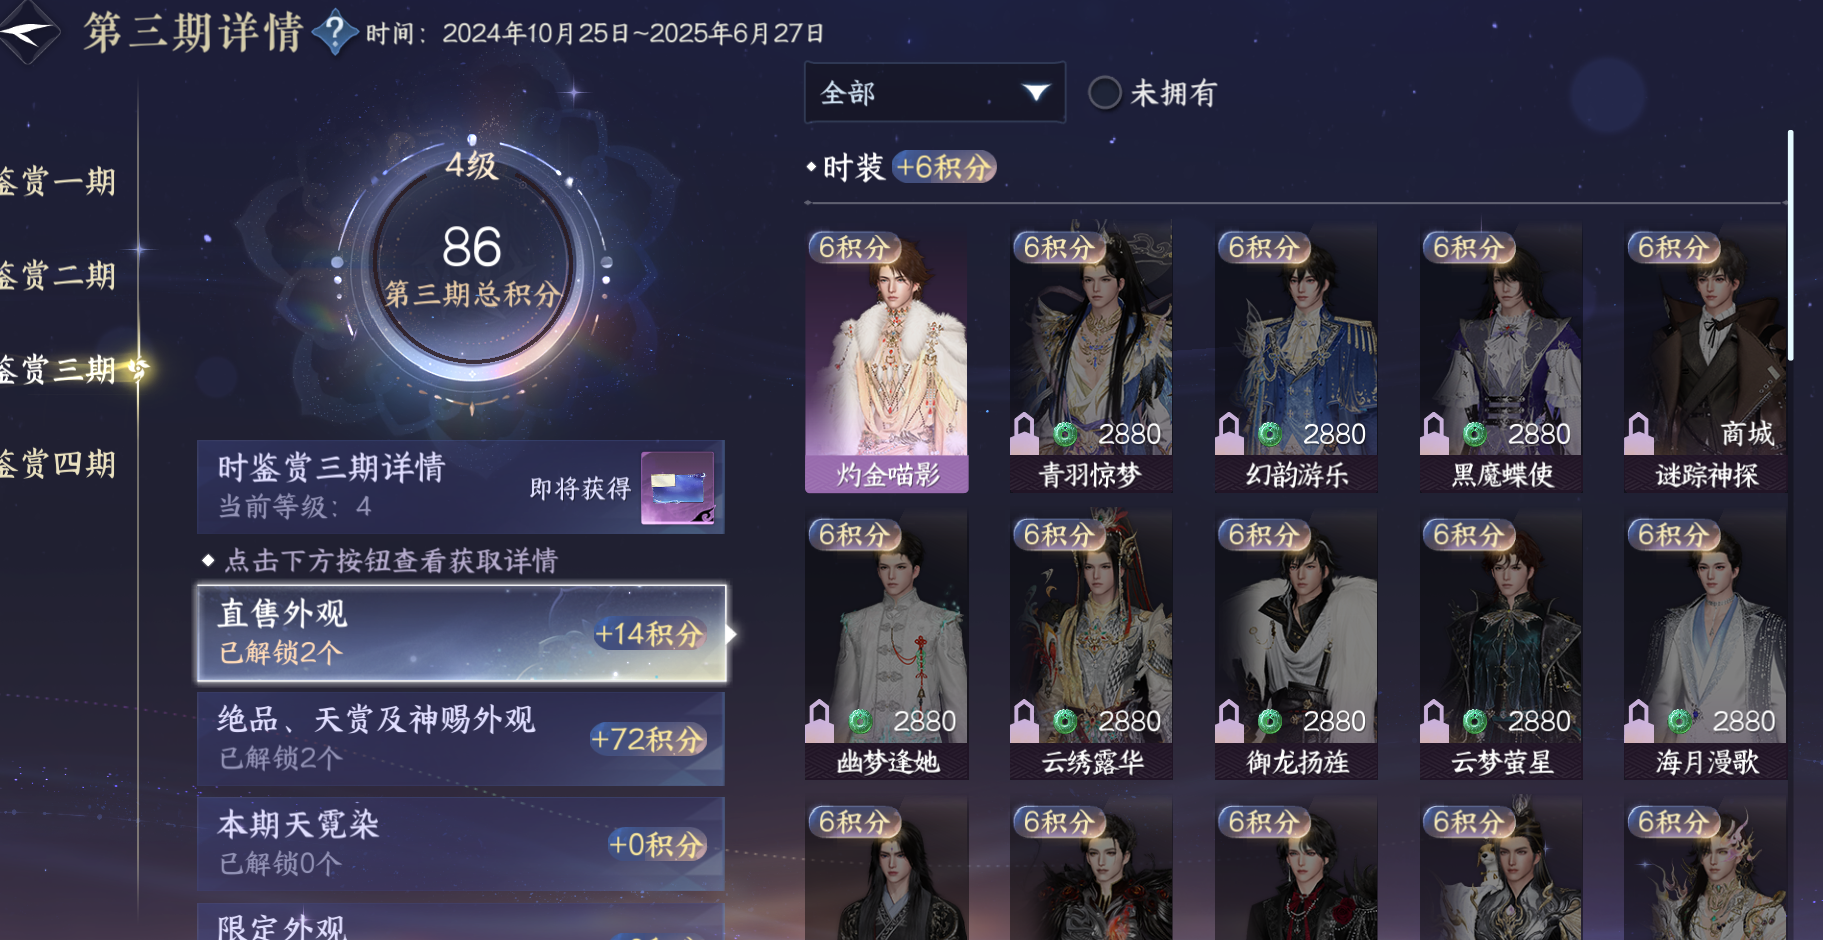Image resolution: width=1823 pixels, height=940 pixels.
Task: Expand the 直售外观 details arrow
Action: [x=732, y=634]
